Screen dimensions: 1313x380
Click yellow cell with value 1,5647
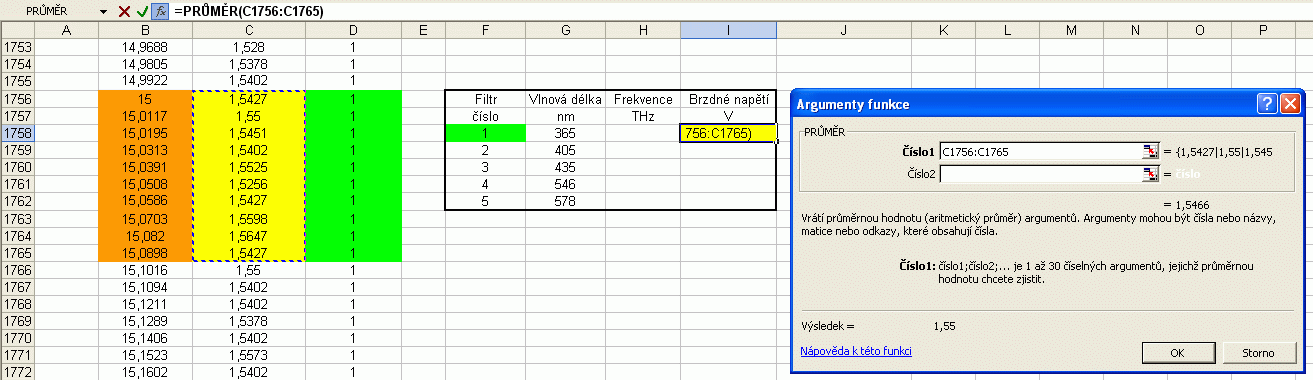tap(248, 236)
